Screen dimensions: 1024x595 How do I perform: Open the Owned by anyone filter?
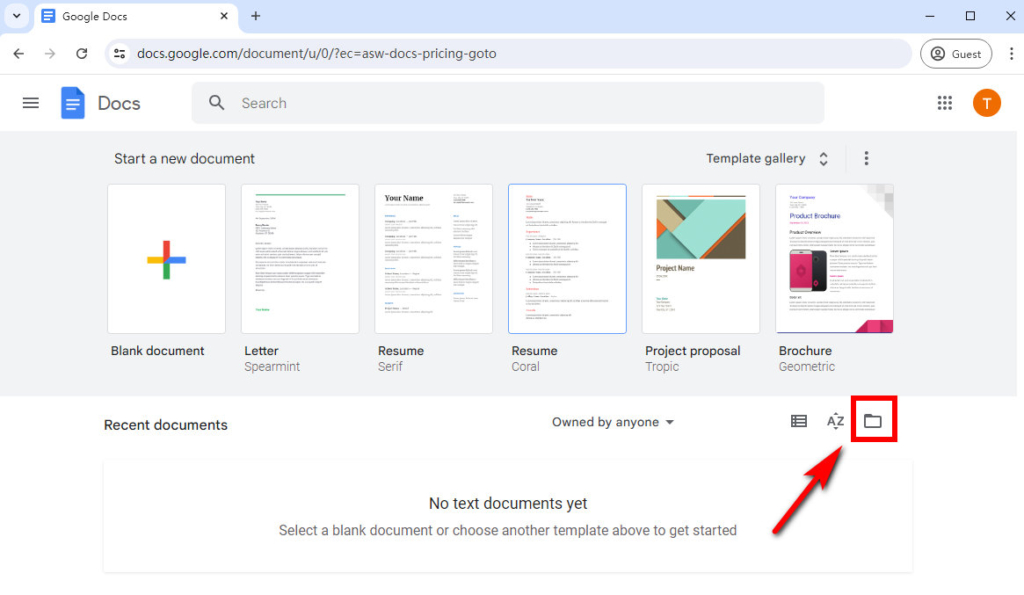[612, 422]
